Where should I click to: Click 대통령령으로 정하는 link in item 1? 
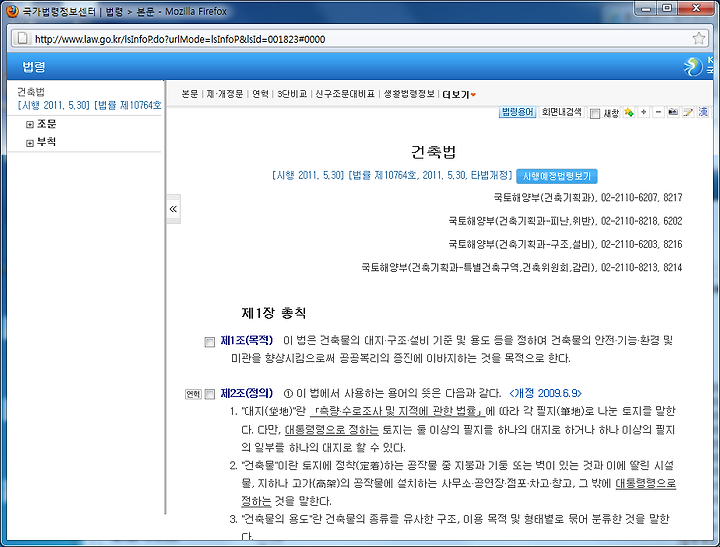tap(332, 430)
